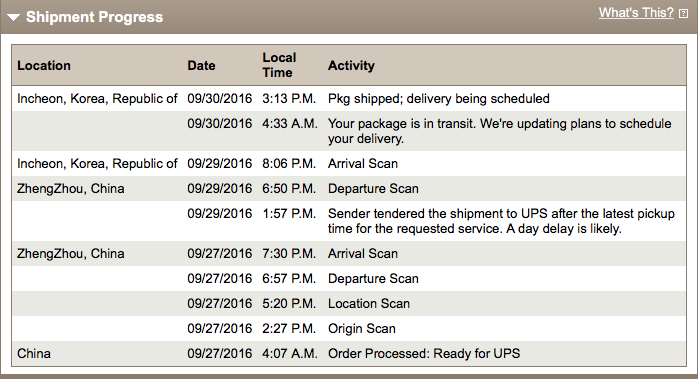The image size is (700, 380).
Task: Click the help icon beside What's This?
Action: 683,14
